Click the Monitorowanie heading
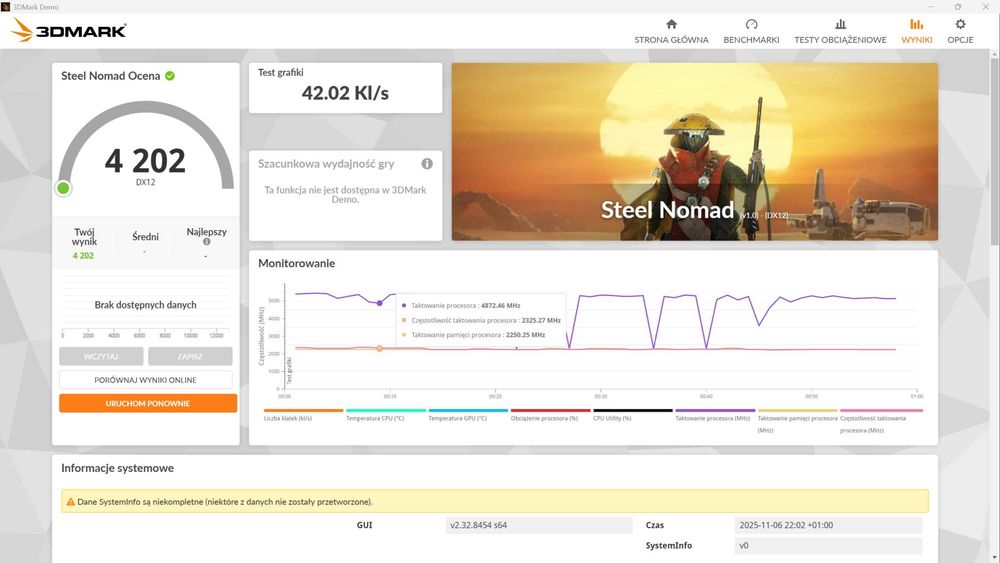 [x=297, y=263]
